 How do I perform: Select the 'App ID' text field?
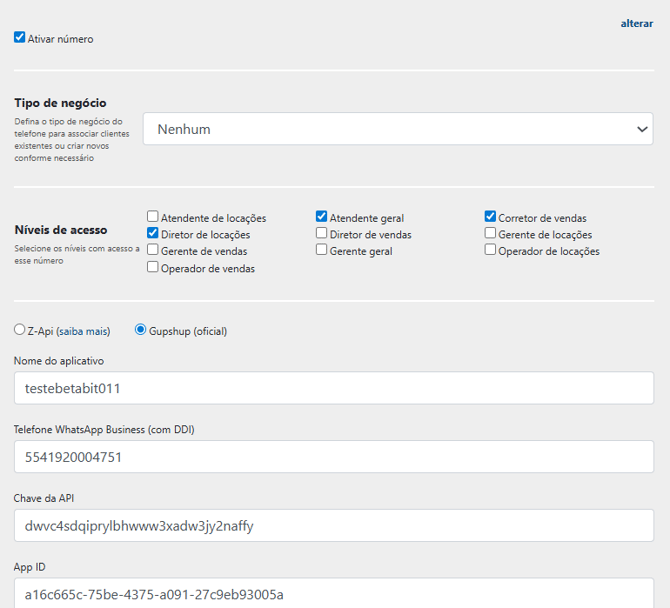coord(334,593)
